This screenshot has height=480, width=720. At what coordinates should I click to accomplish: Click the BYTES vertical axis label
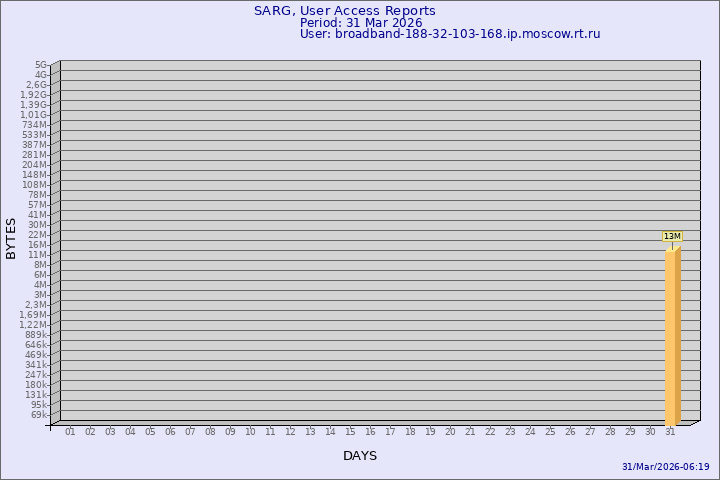[11, 238]
